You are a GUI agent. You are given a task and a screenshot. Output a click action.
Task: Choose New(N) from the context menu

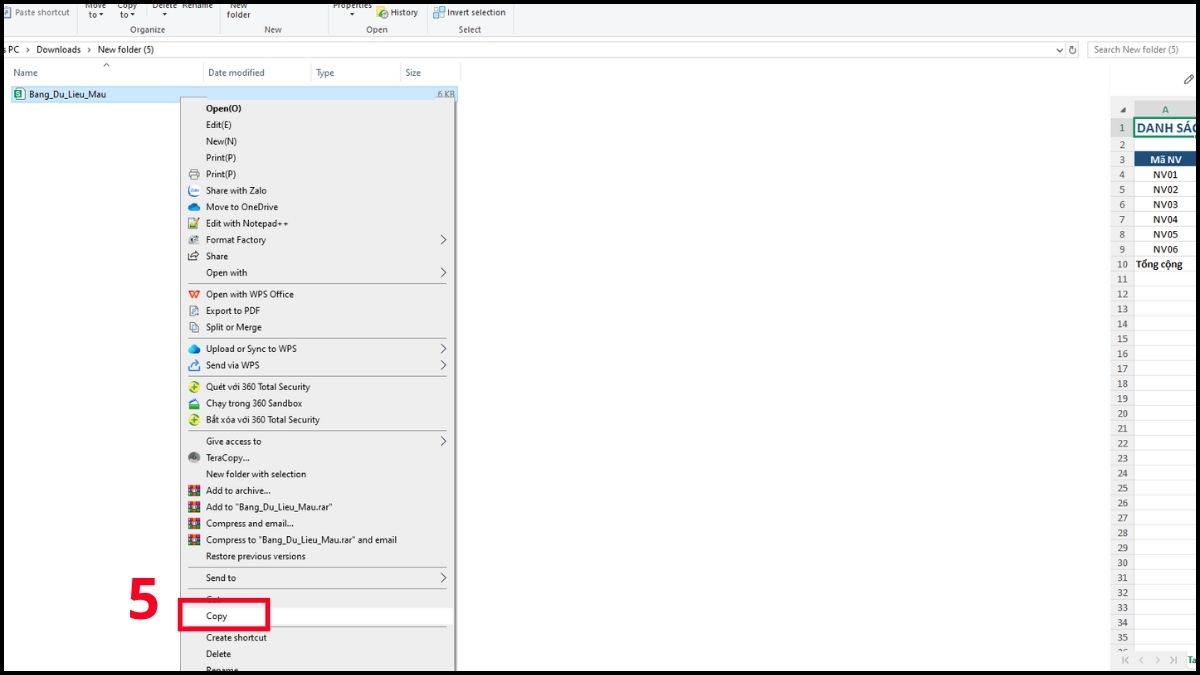point(221,141)
